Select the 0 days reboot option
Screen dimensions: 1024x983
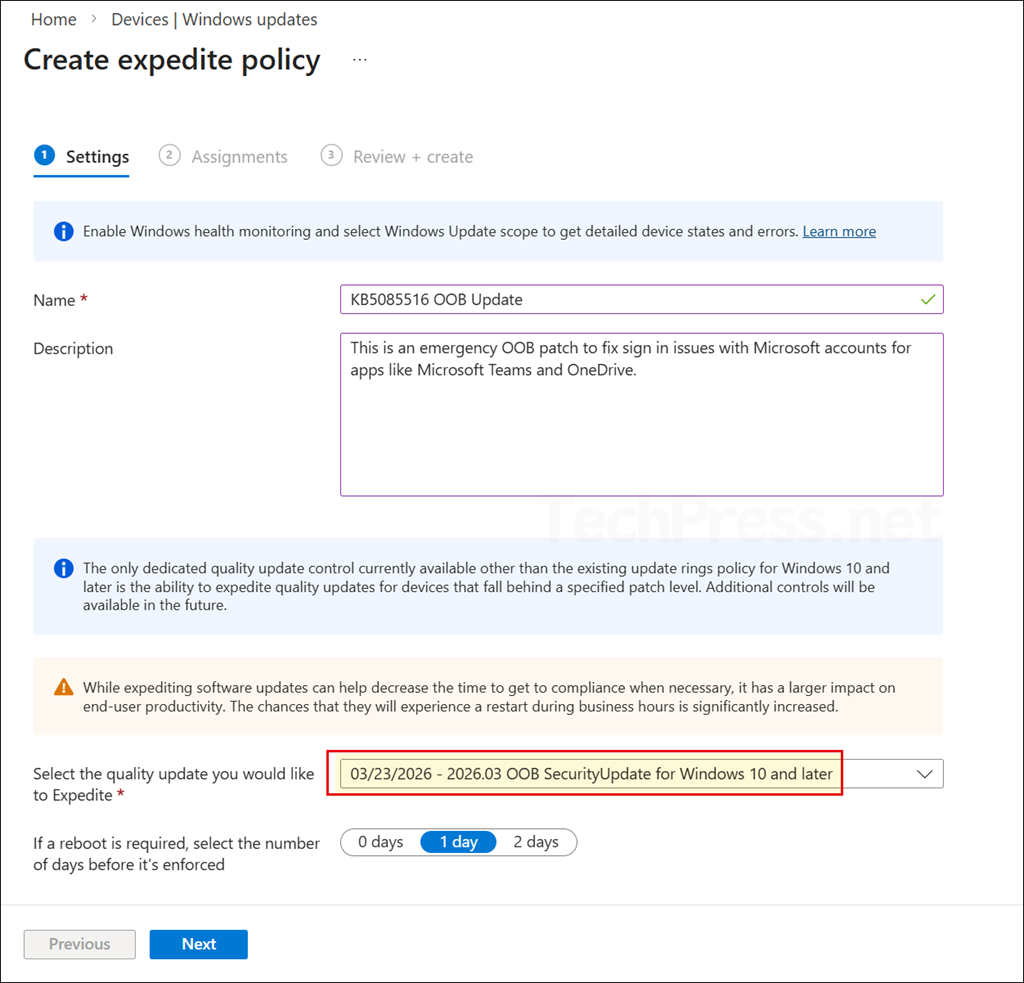click(x=381, y=842)
